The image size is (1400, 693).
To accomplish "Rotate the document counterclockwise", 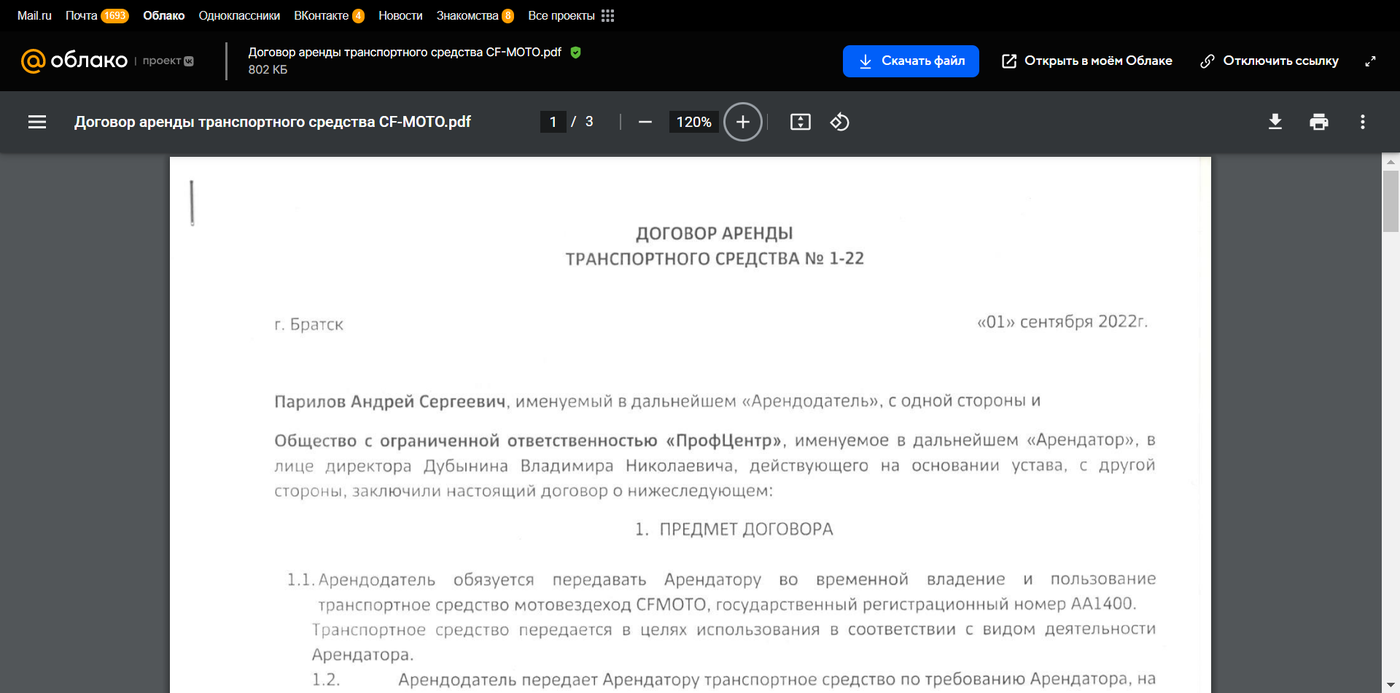I will pyautogui.click(x=840, y=122).
